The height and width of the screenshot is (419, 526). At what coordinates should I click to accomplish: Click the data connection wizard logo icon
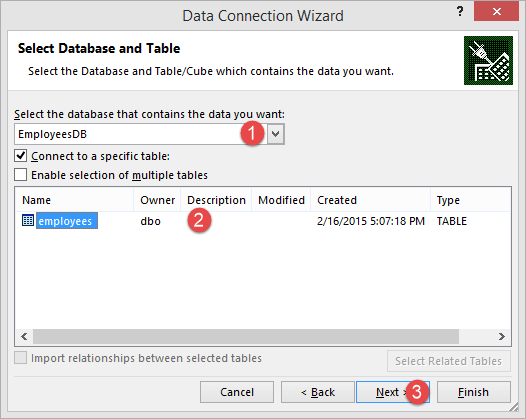click(x=488, y=60)
